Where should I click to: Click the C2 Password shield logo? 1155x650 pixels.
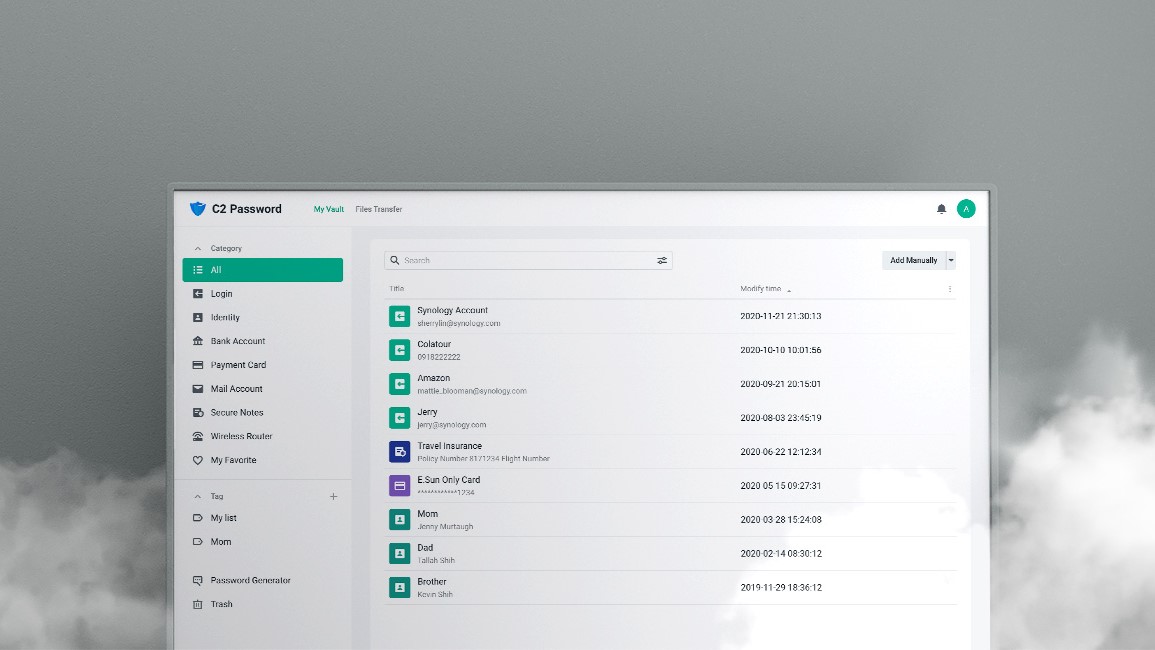pyautogui.click(x=197, y=209)
